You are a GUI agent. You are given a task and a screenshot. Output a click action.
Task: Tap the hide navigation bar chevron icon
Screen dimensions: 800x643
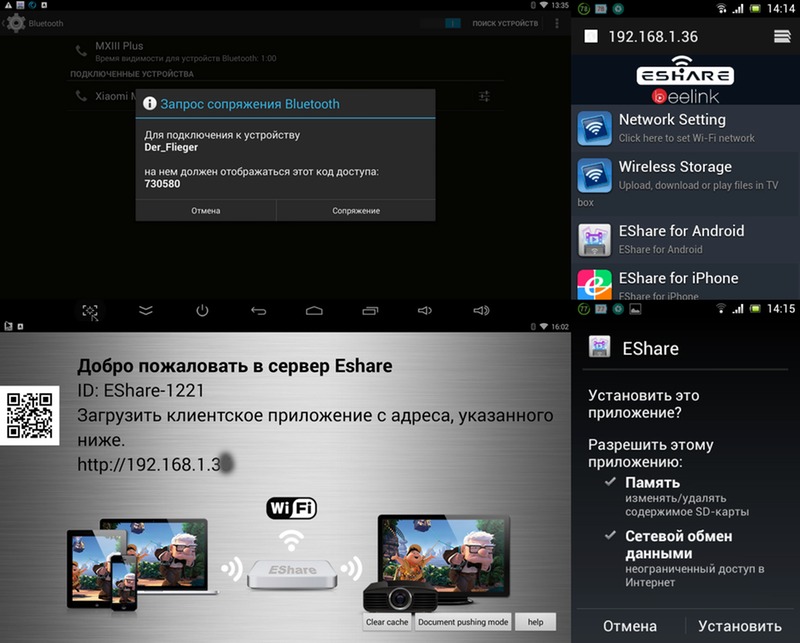(x=146, y=311)
